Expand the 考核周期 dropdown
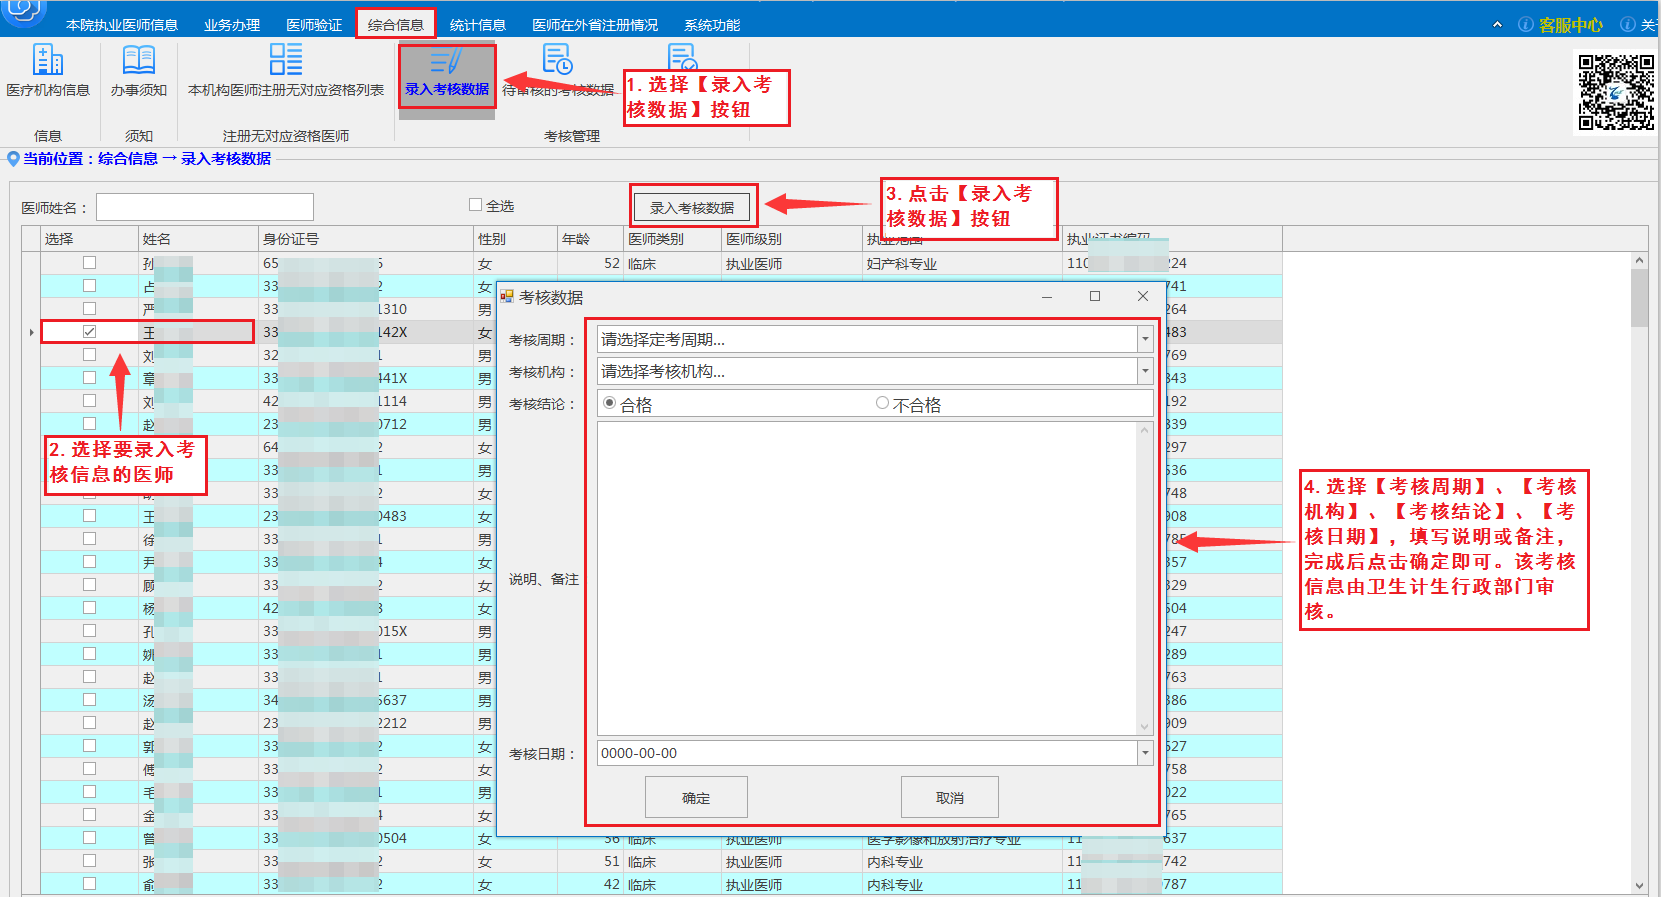This screenshot has height=897, width=1661. click(x=1145, y=340)
